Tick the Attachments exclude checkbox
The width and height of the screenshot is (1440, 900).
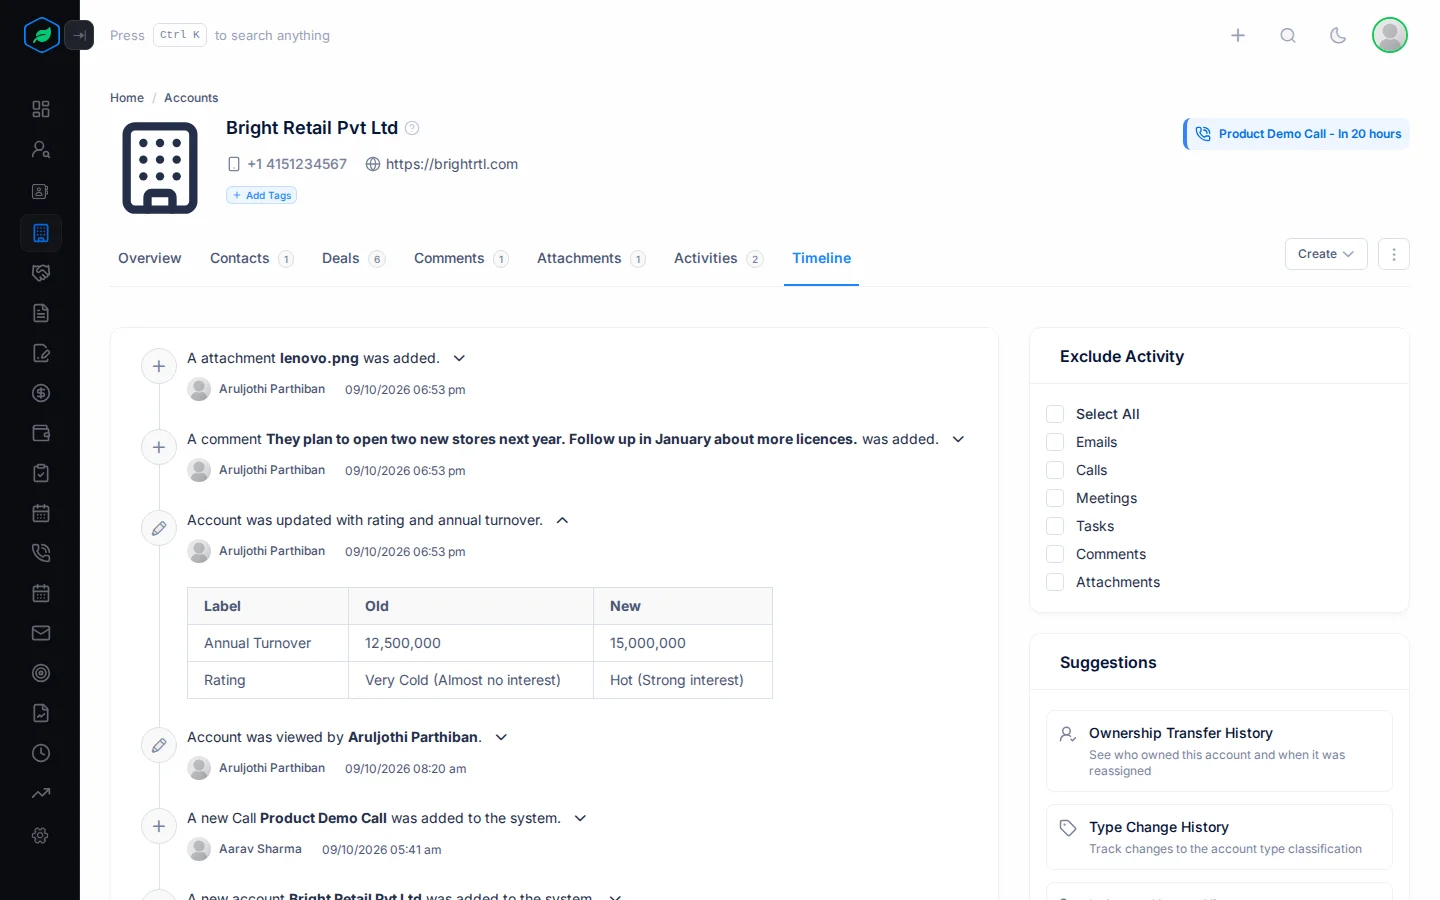click(1055, 582)
